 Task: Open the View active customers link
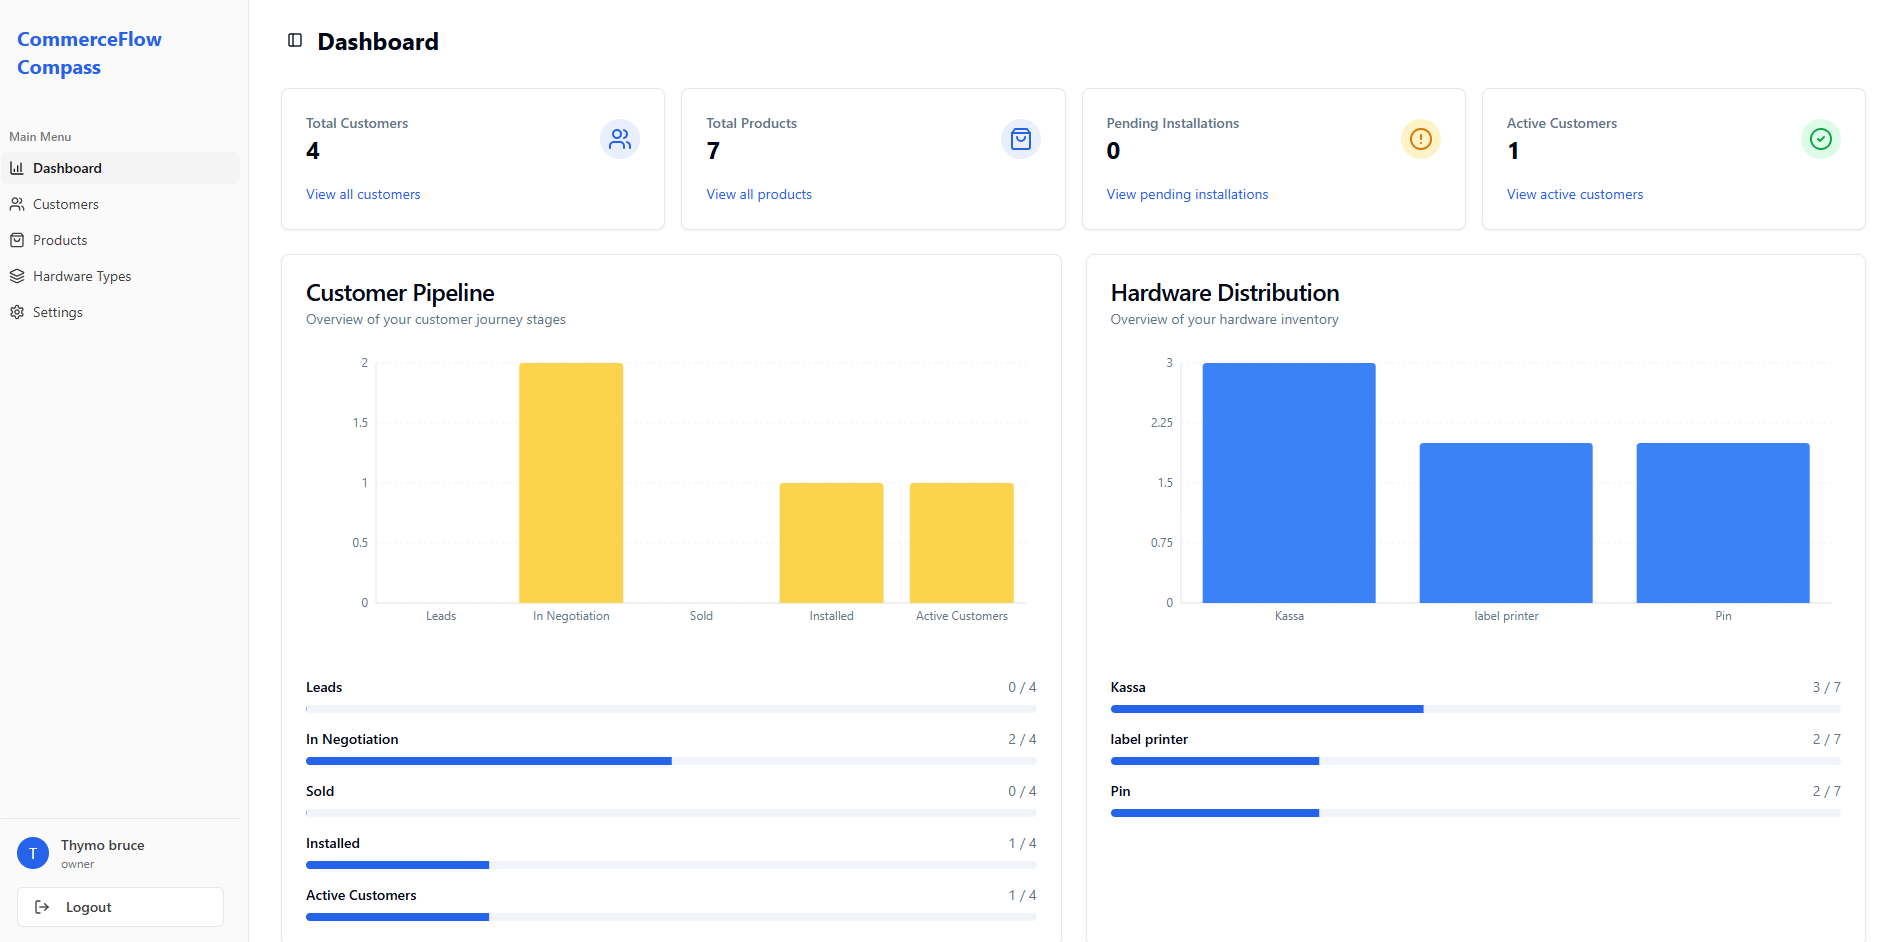pyautogui.click(x=1574, y=194)
